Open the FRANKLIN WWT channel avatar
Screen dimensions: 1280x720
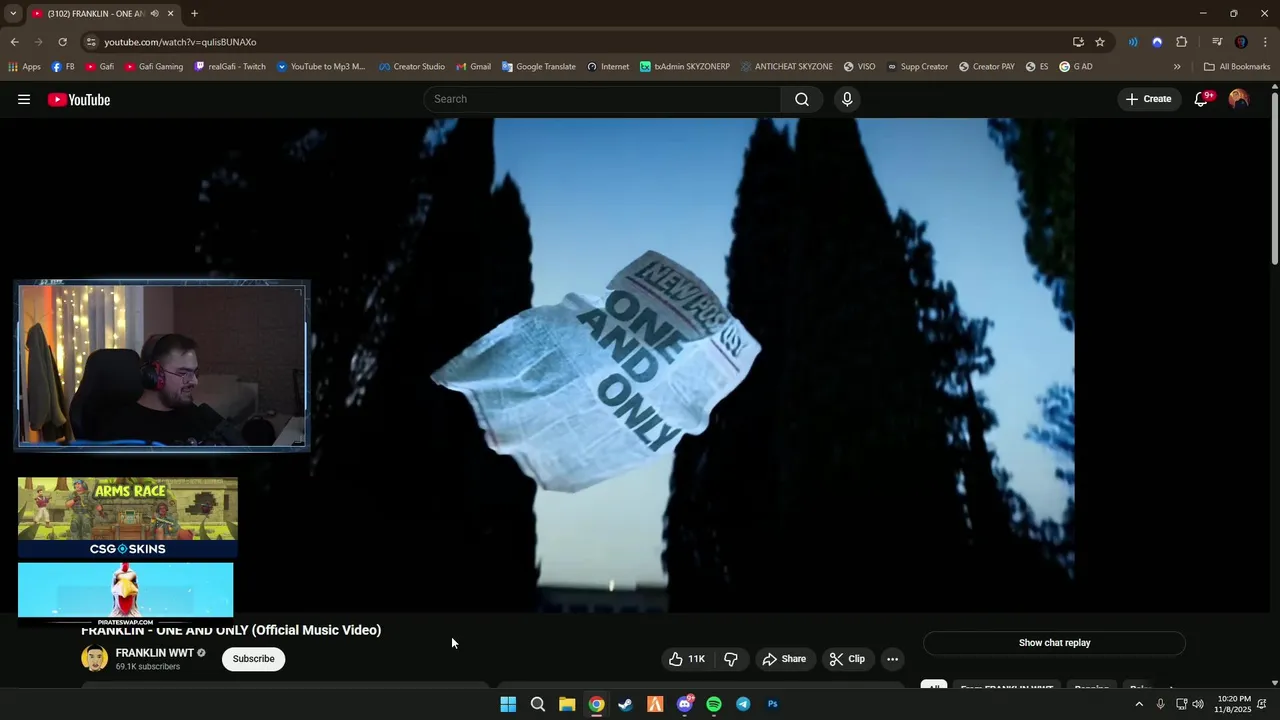coord(95,658)
